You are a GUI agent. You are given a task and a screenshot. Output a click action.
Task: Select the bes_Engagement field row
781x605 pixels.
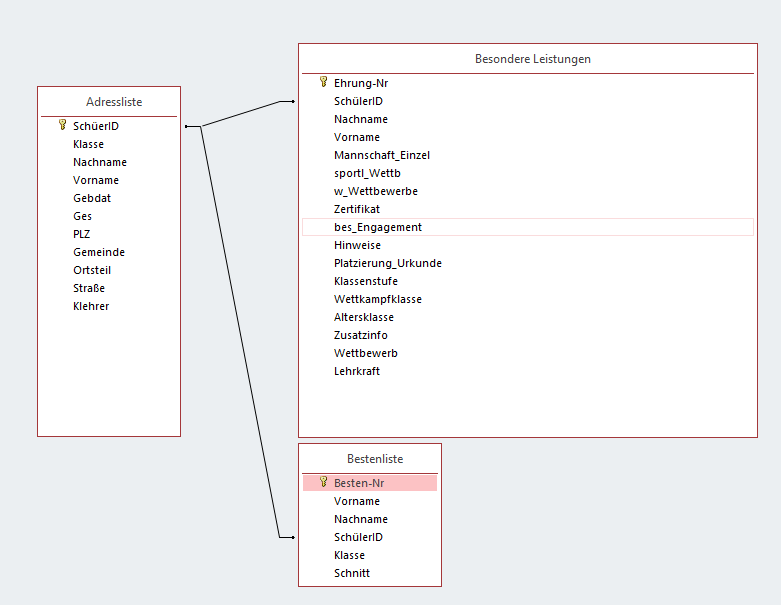[x=378, y=227]
